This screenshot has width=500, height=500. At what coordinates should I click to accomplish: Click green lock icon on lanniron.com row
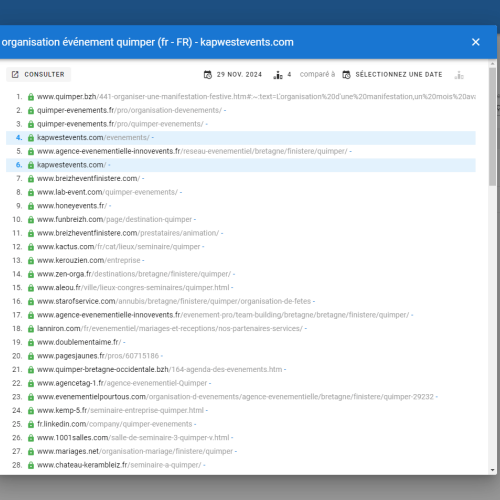[x=31, y=329]
